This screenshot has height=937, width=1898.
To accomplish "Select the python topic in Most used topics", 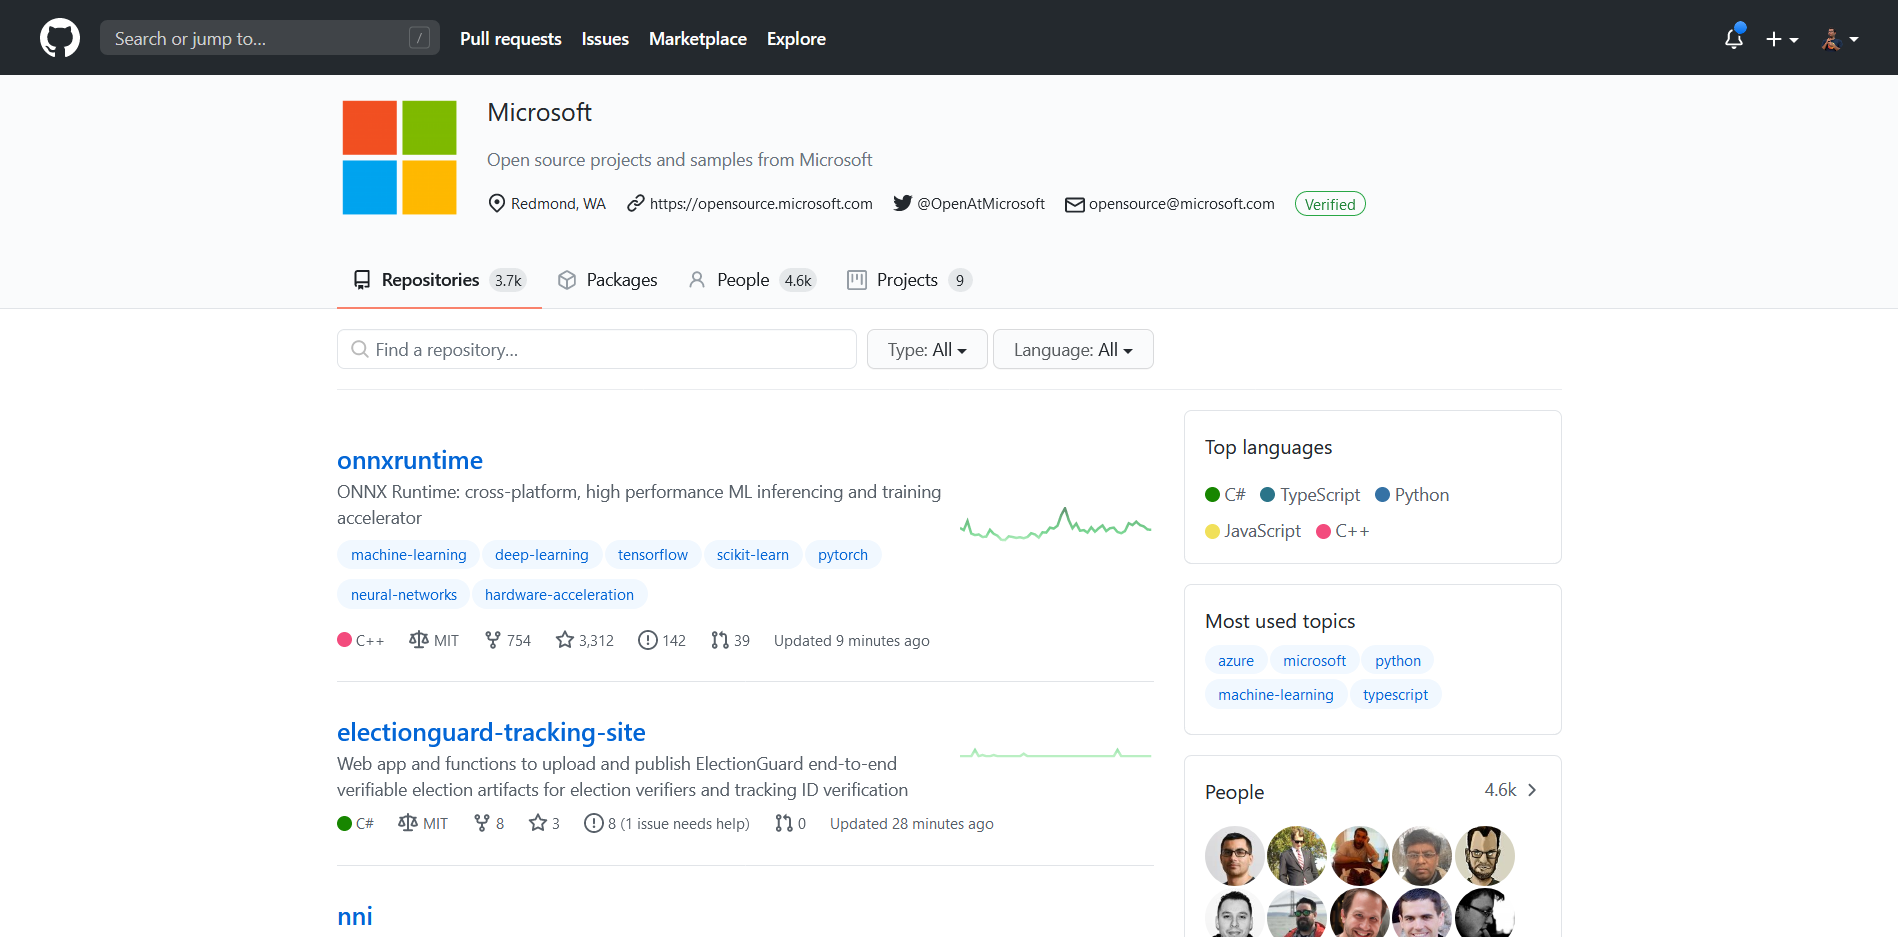I will click(1397, 661).
